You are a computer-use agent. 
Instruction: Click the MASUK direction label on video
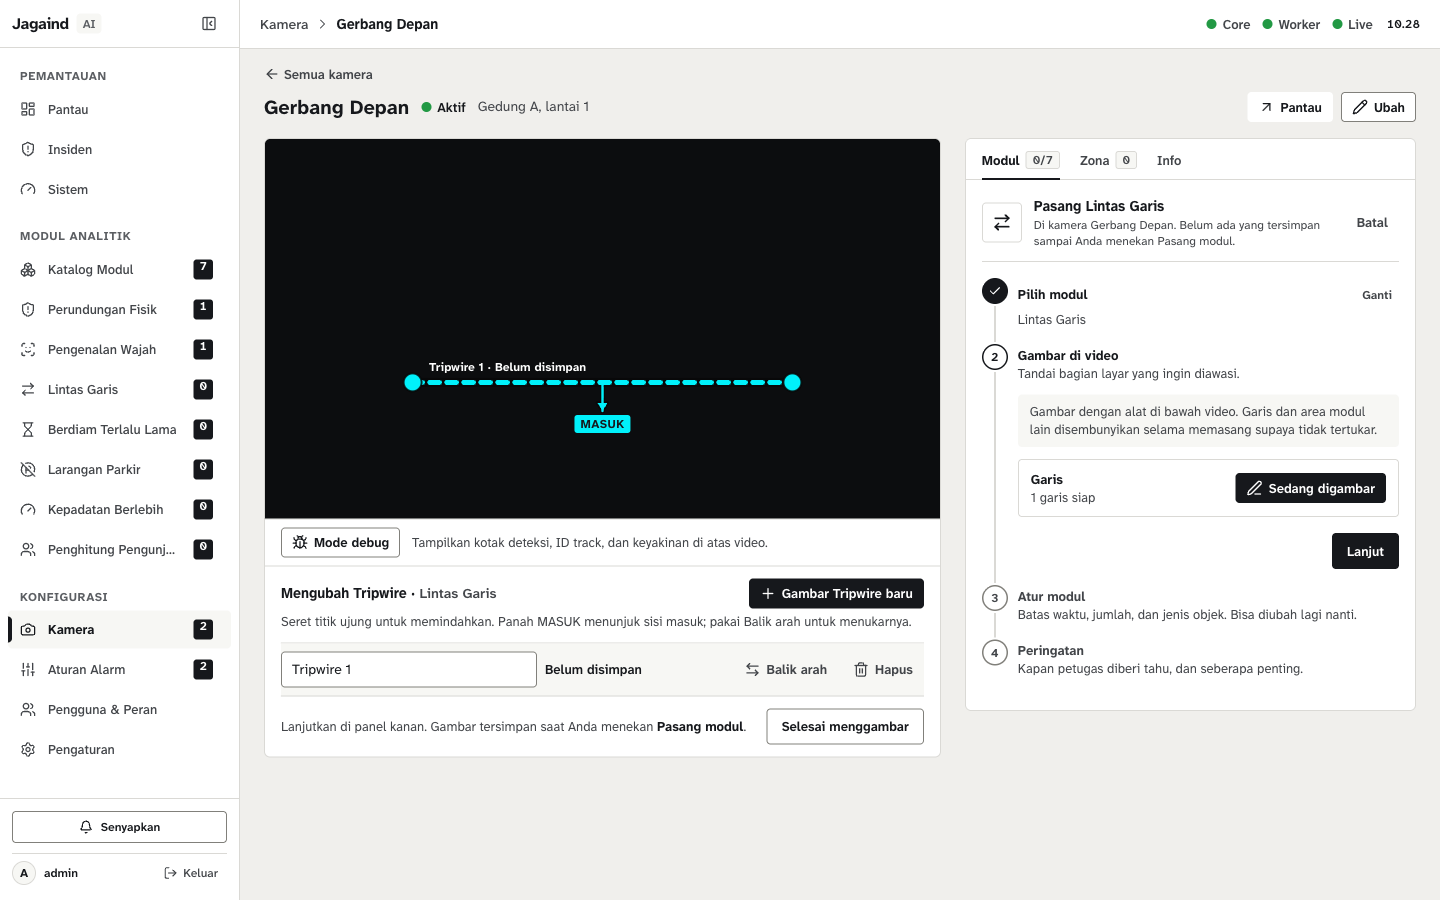point(602,424)
